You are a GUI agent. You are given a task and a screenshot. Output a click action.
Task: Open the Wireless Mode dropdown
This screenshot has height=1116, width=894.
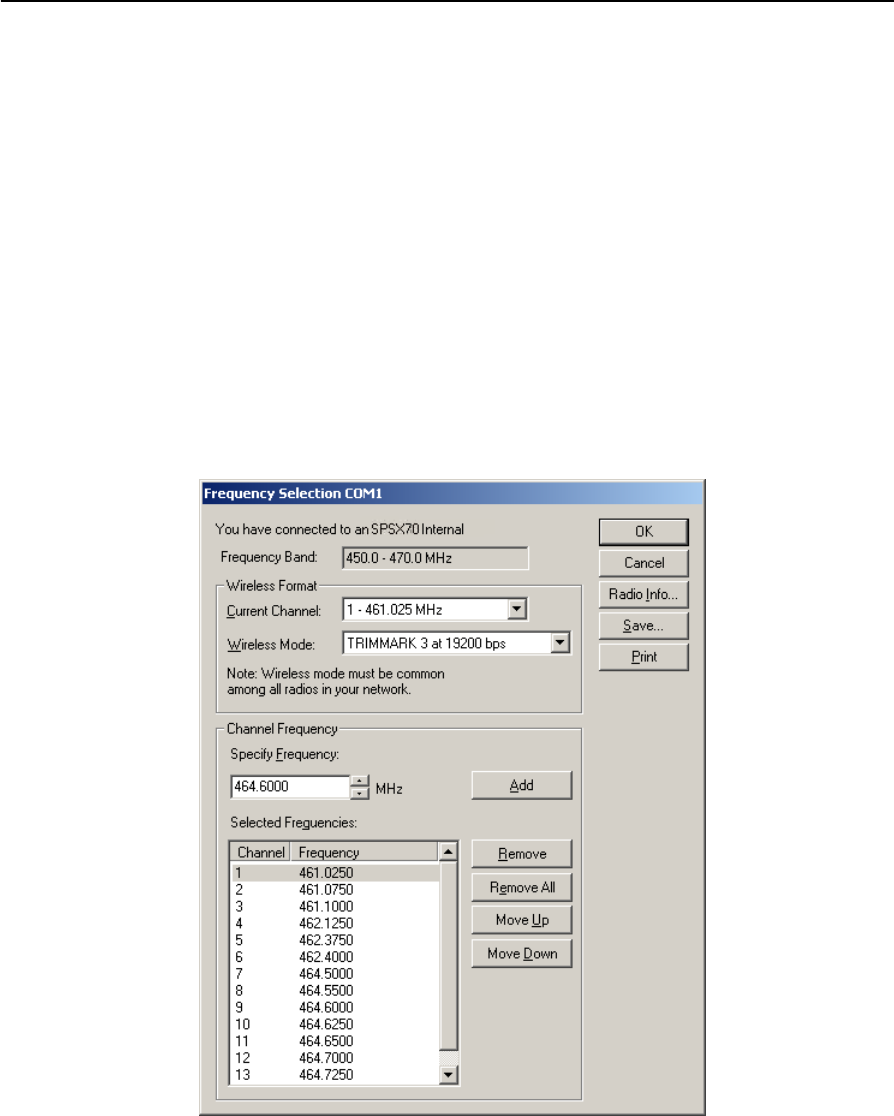tap(560, 643)
